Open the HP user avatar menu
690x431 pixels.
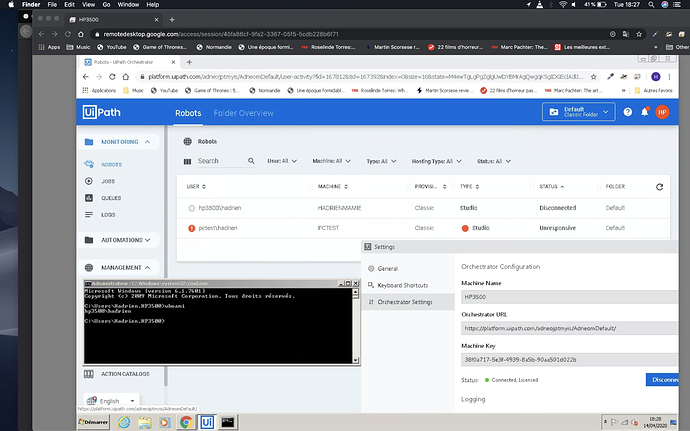(661, 113)
